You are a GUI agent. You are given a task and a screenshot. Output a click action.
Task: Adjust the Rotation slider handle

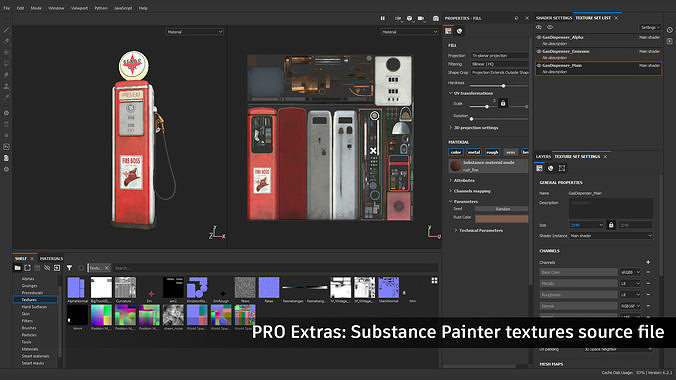click(x=471, y=119)
